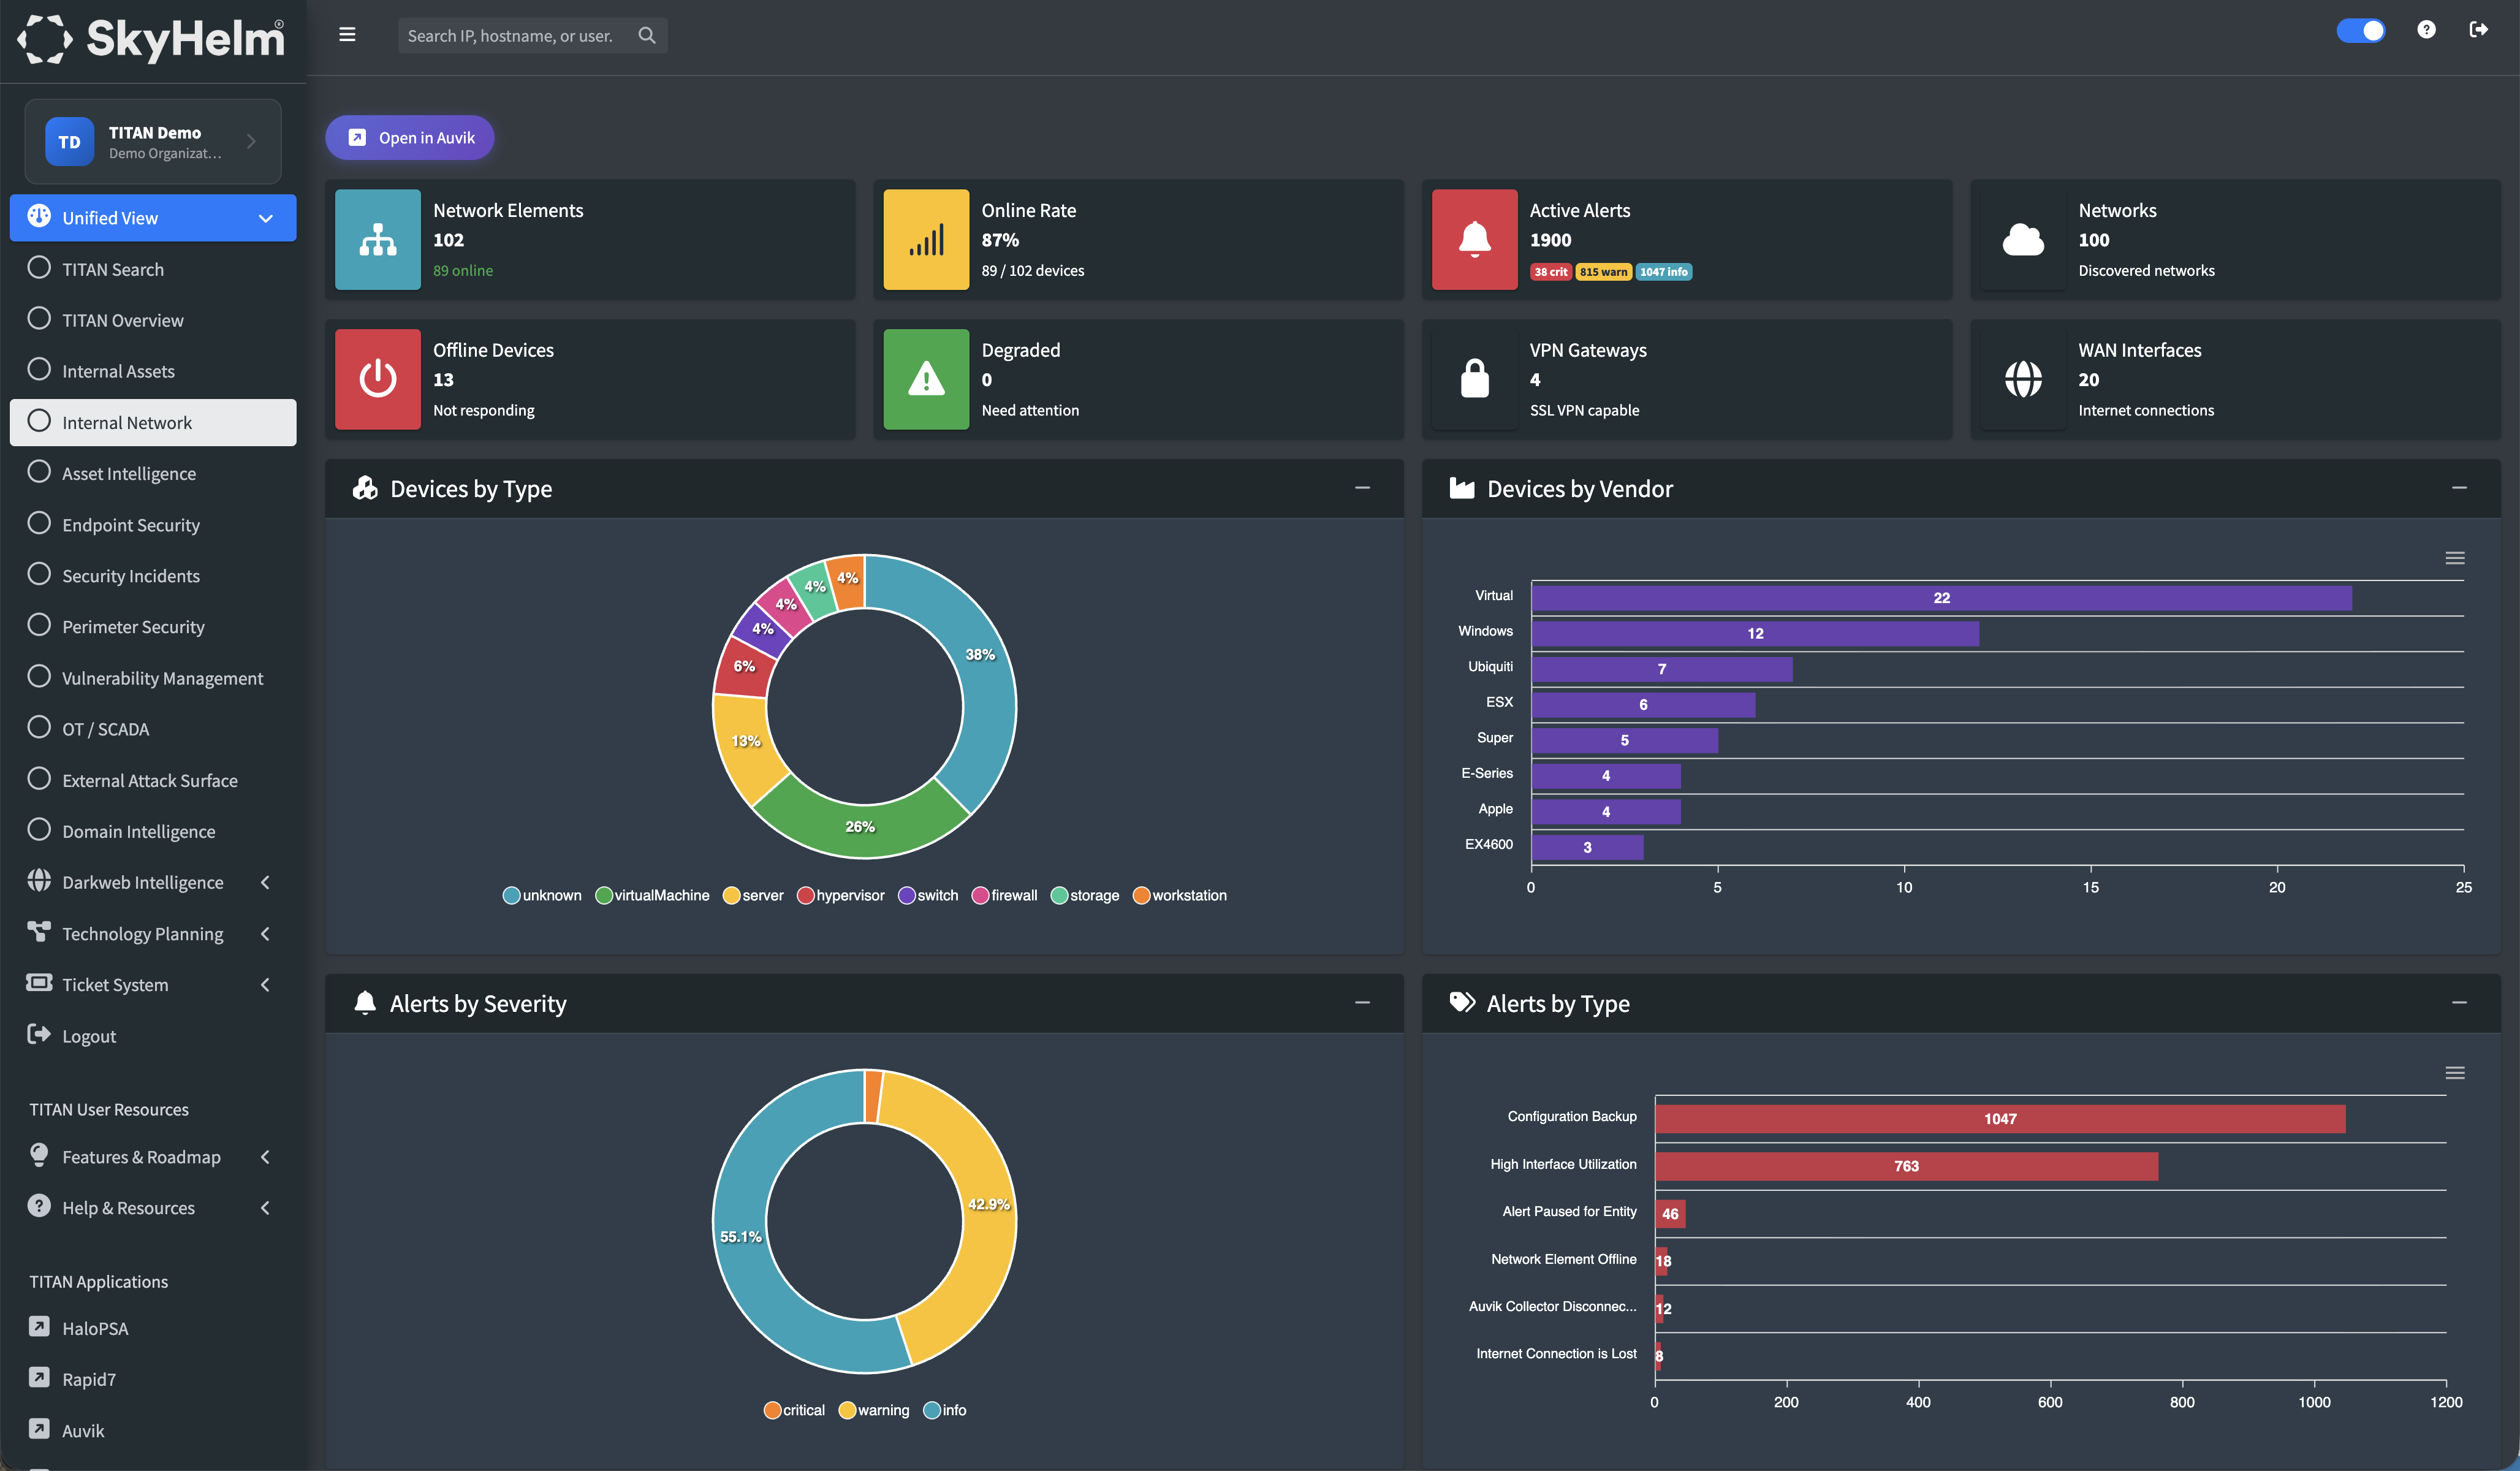
Task: Toggle unknown series in Devices legend
Action: [541, 895]
